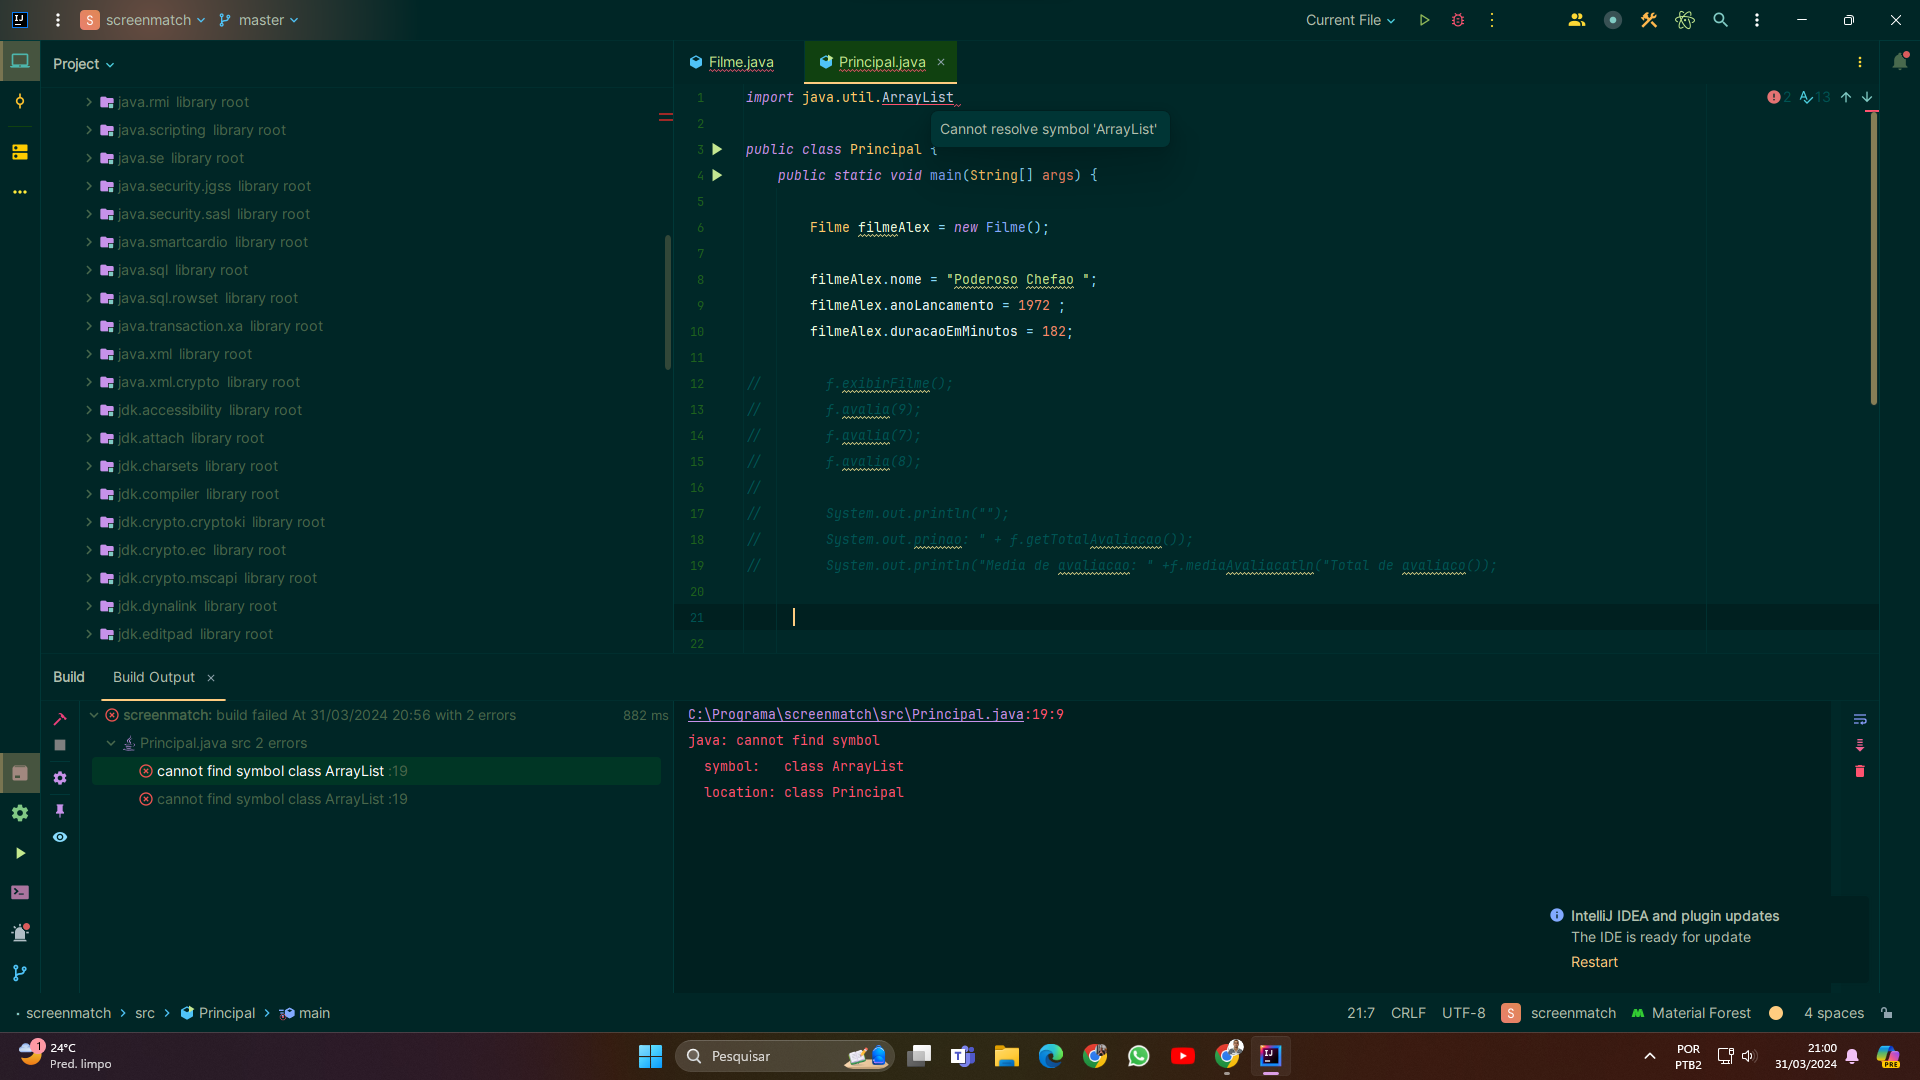Toggle soft-wrap in build output
This screenshot has width=1920, height=1080.
[1860, 719]
